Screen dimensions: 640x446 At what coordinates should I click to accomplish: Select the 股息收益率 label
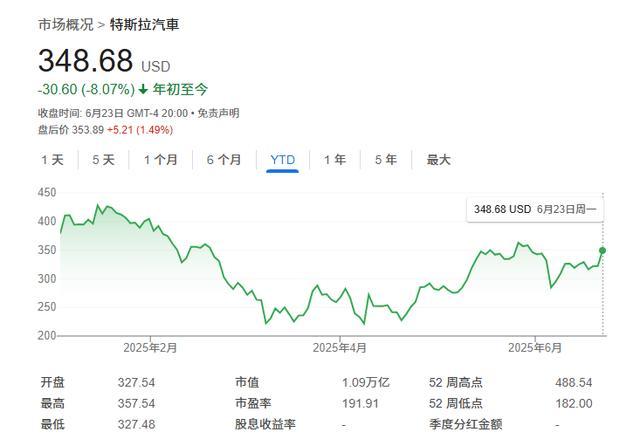(x=265, y=424)
